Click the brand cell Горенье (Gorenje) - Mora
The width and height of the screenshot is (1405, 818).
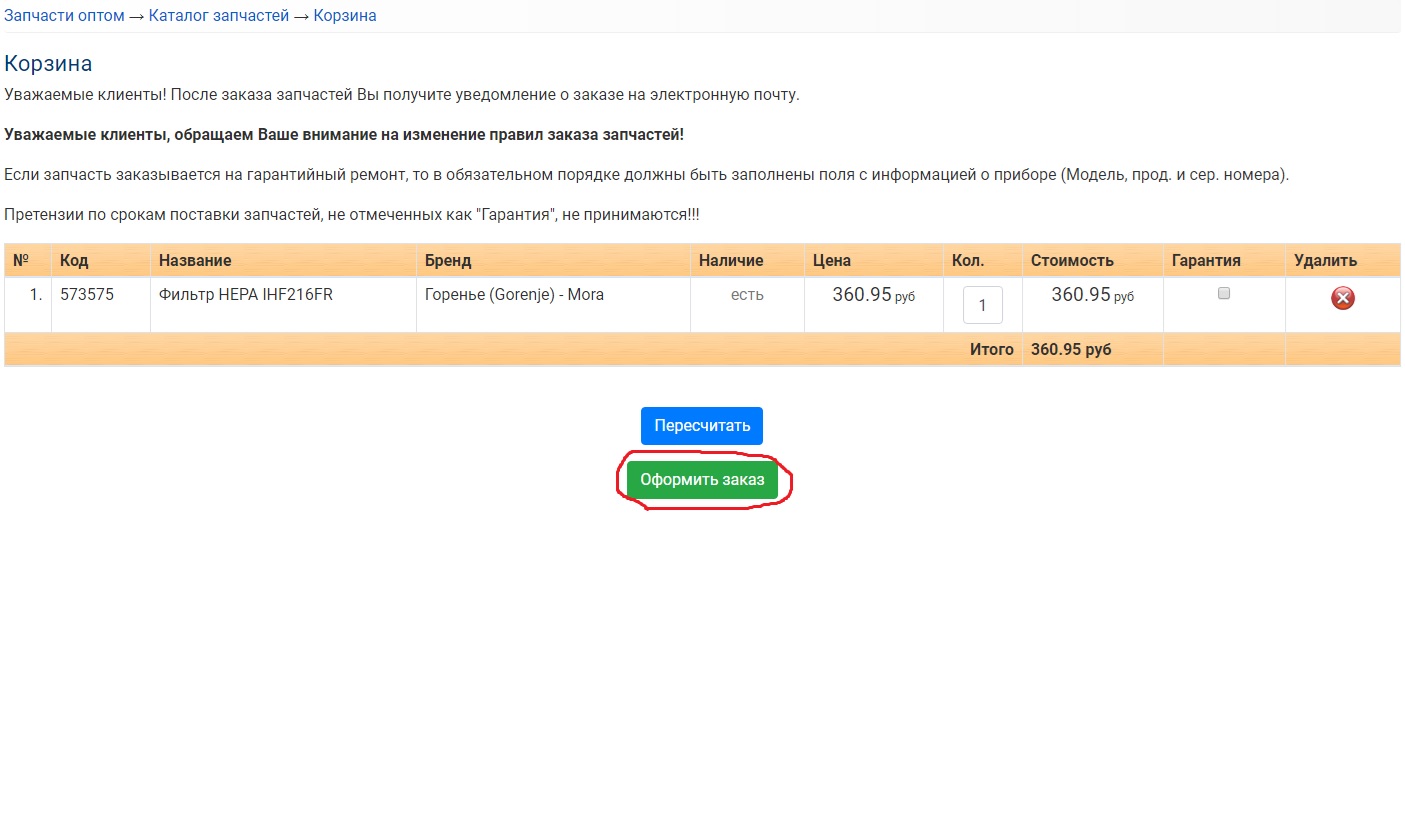click(x=514, y=295)
